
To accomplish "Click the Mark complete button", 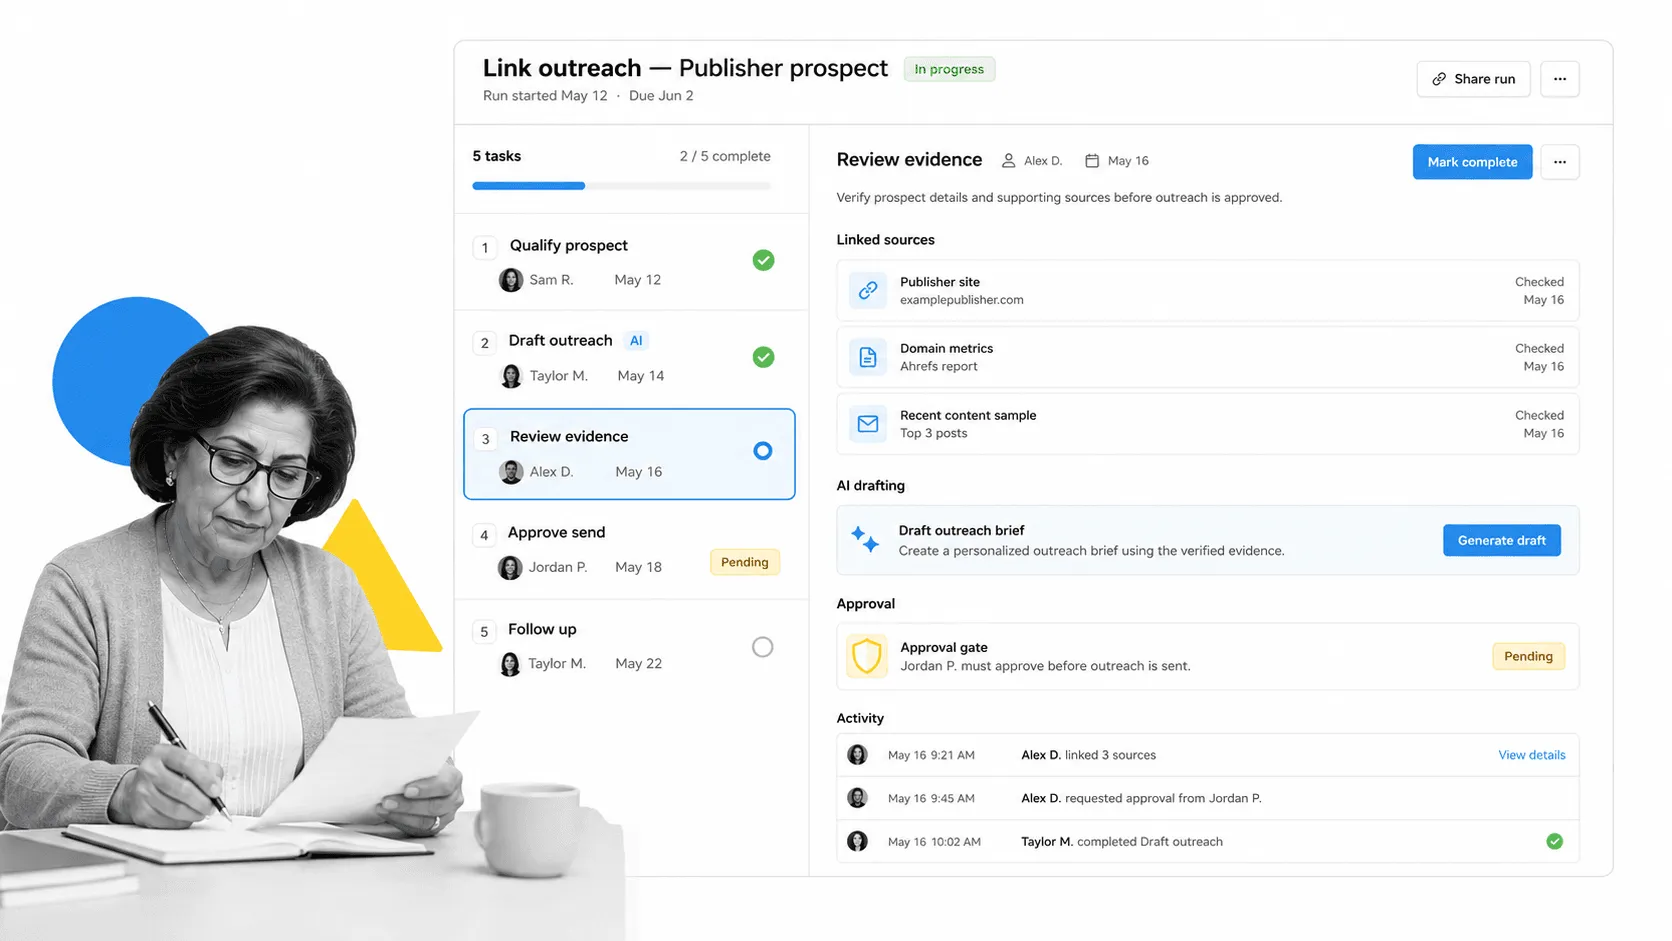I will (1472, 162).
